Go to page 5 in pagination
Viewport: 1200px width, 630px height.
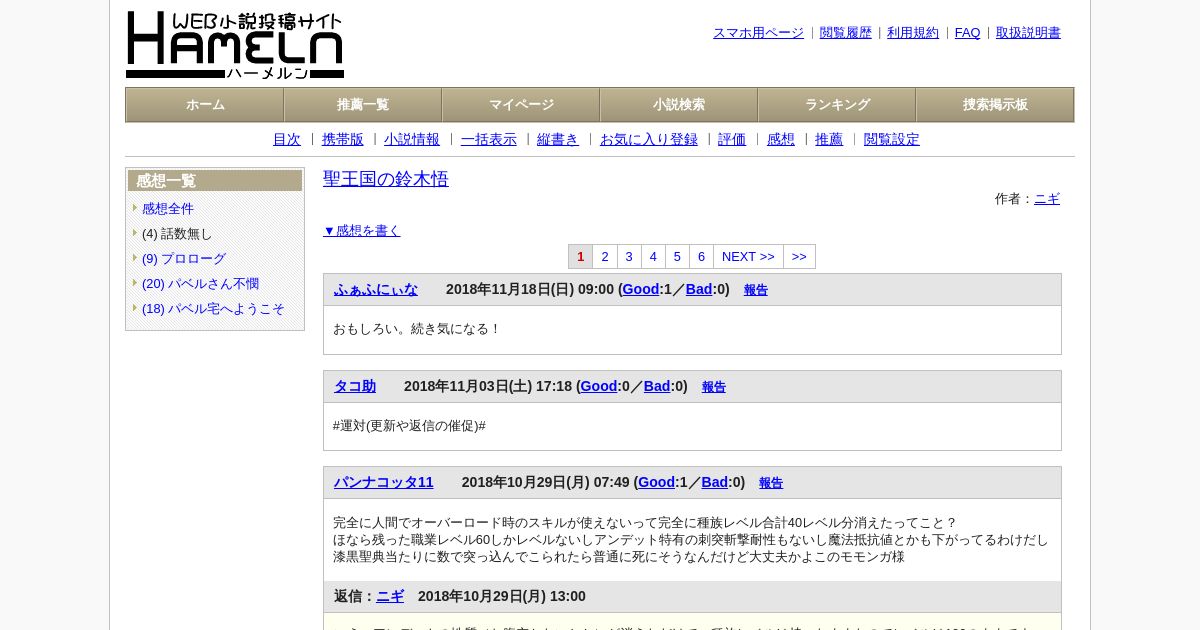tap(677, 257)
